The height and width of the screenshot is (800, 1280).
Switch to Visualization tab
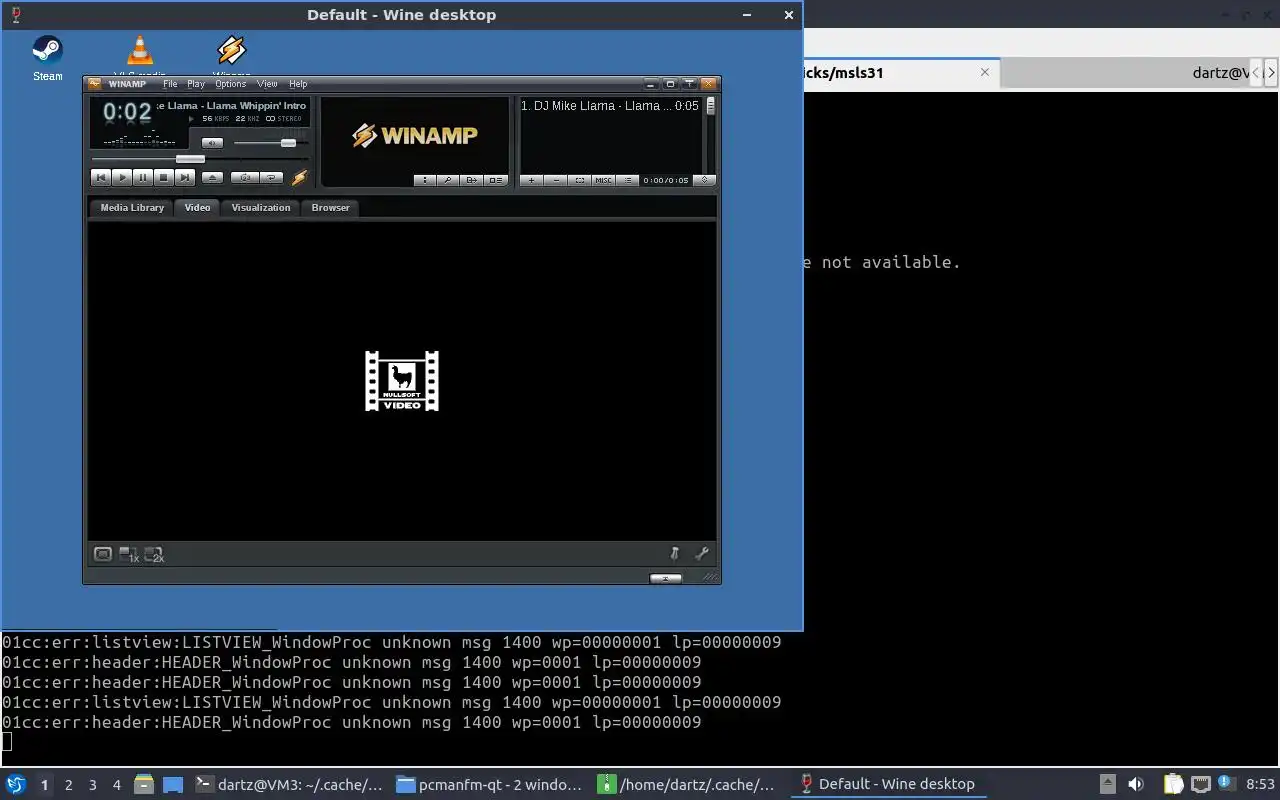[261, 207]
